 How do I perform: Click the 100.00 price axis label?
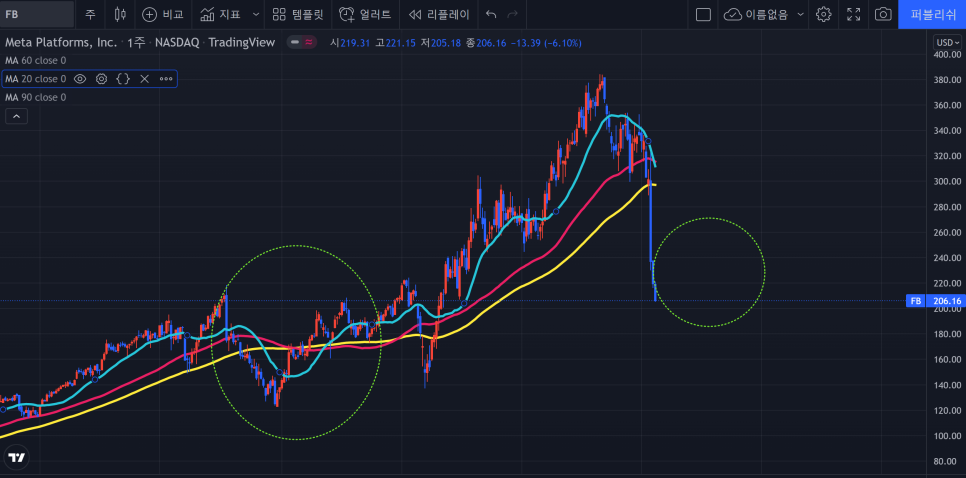pyautogui.click(x=947, y=436)
